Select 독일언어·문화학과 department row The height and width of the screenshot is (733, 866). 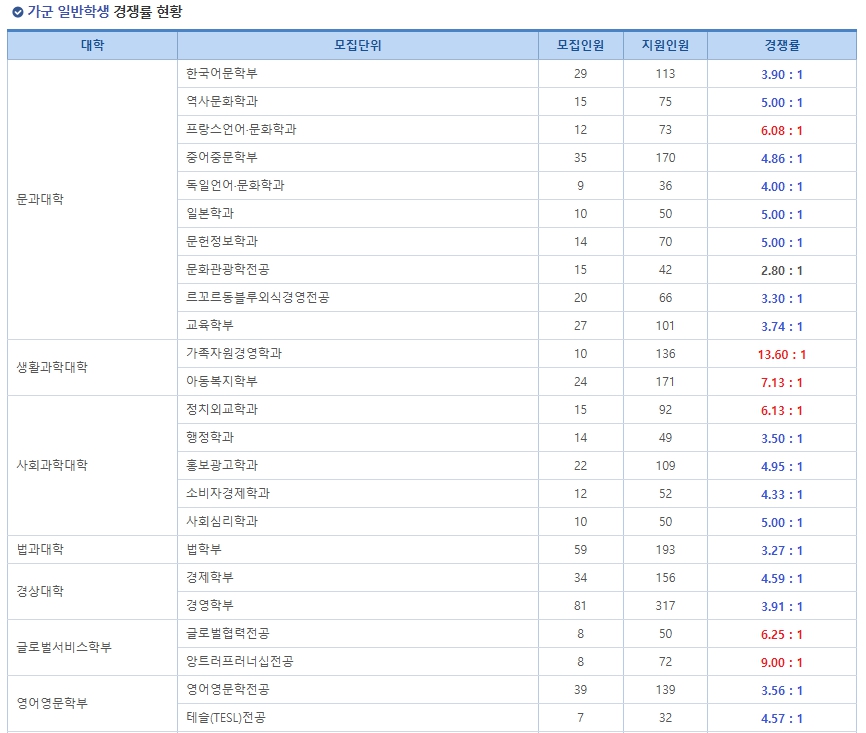pos(517,186)
